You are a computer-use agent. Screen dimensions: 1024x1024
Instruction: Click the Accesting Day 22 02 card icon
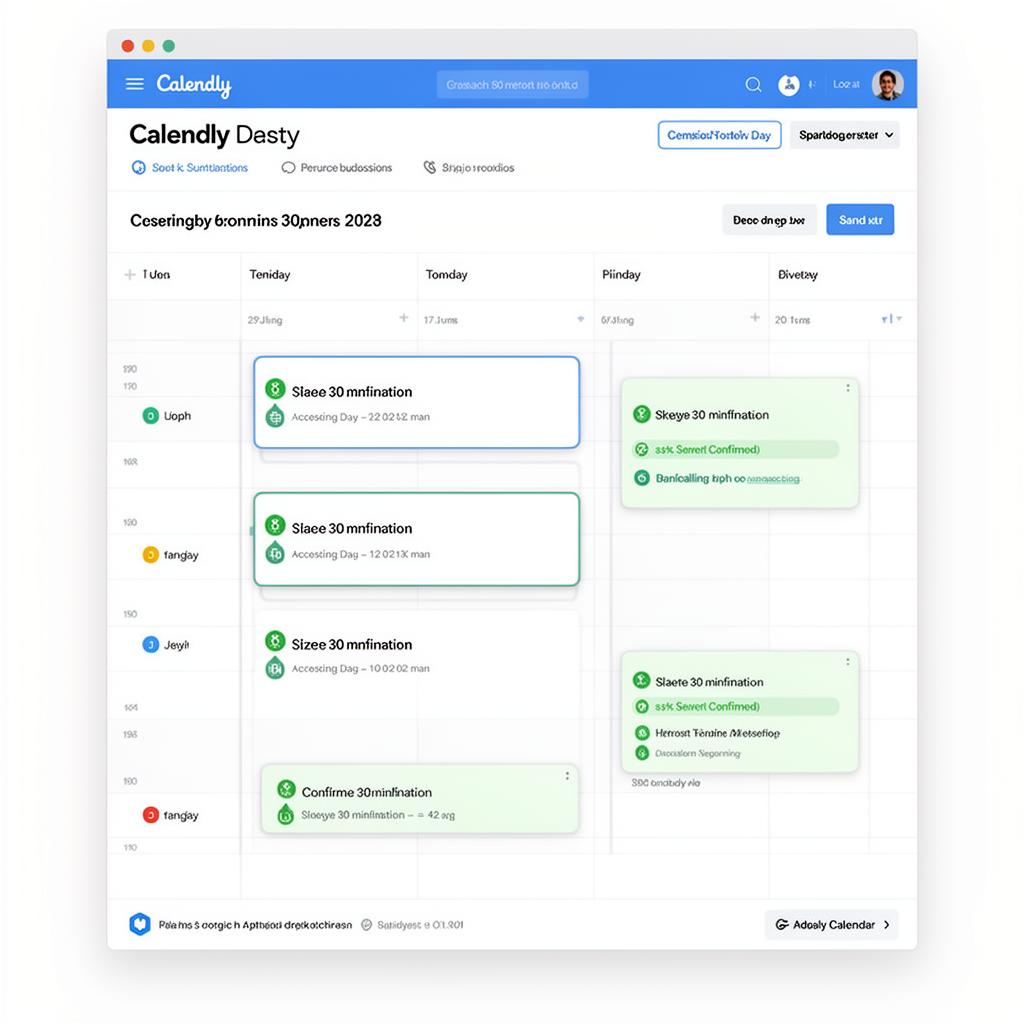tap(275, 416)
